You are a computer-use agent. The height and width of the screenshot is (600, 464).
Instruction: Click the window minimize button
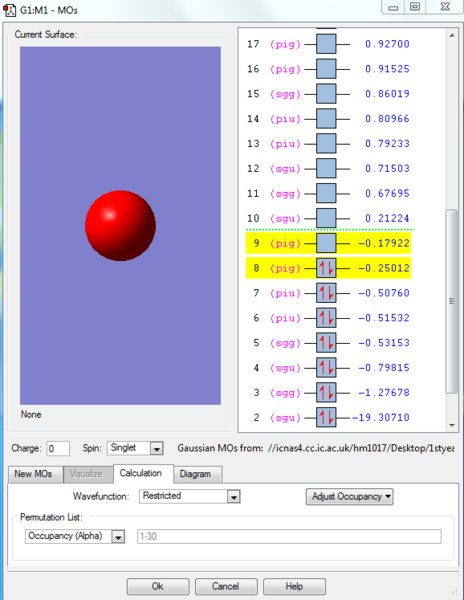(x=393, y=7)
